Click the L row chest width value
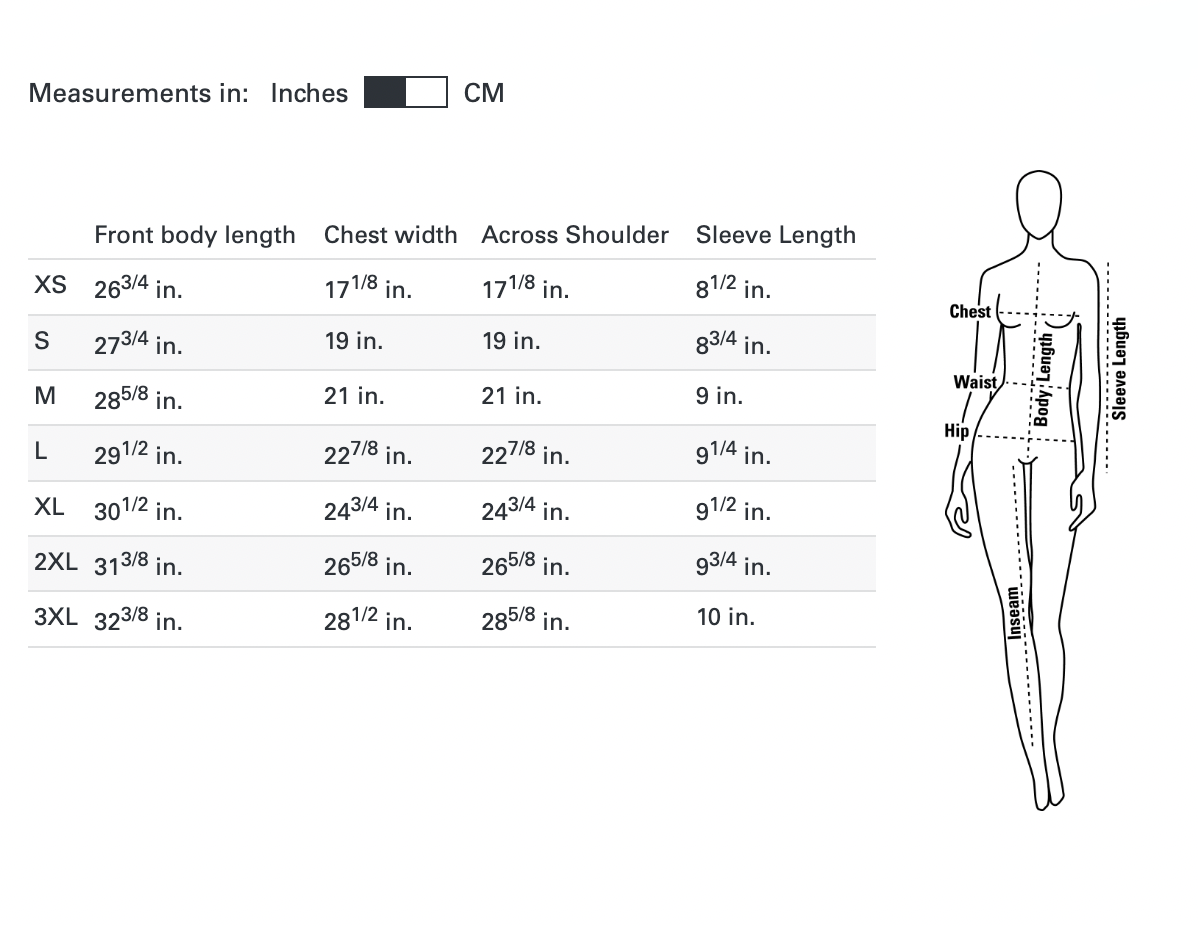Viewport: 1198px width, 926px height. pos(367,453)
